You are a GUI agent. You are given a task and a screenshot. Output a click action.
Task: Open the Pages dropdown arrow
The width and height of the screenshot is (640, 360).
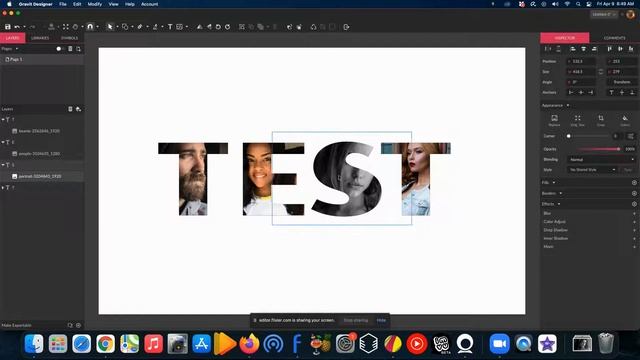(x=17, y=49)
